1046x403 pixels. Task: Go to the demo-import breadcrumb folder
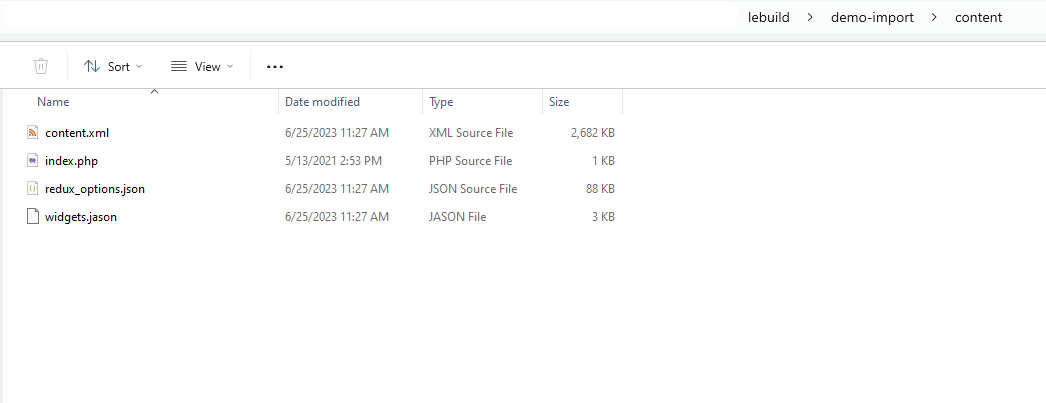(873, 18)
